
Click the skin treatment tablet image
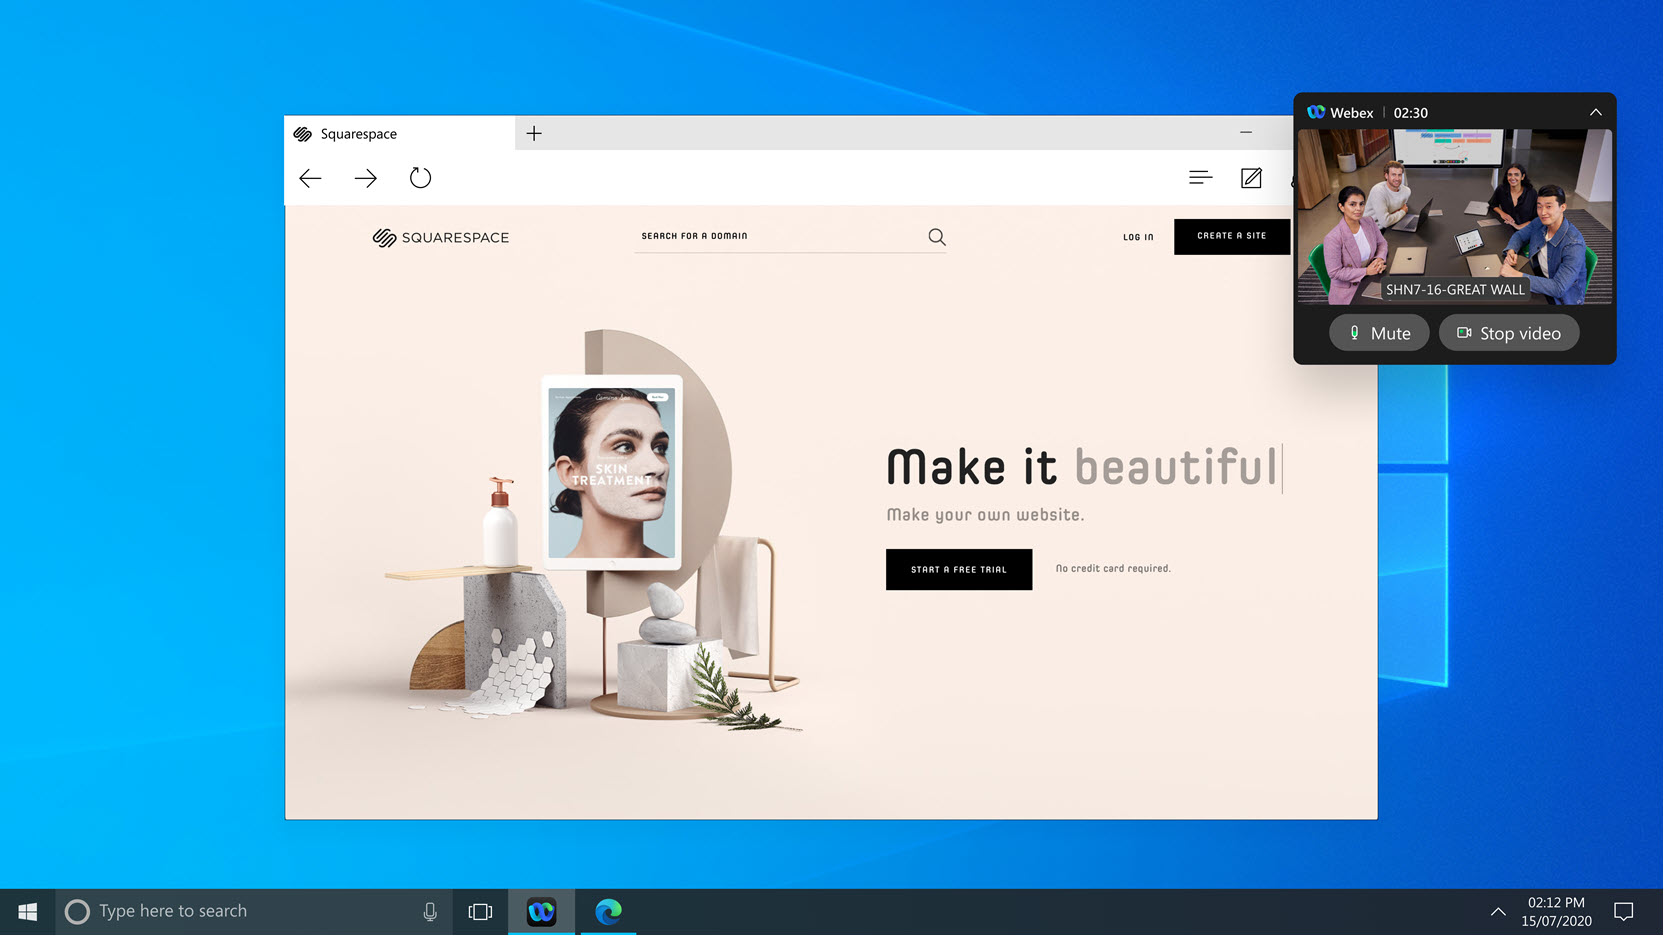(x=612, y=472)
